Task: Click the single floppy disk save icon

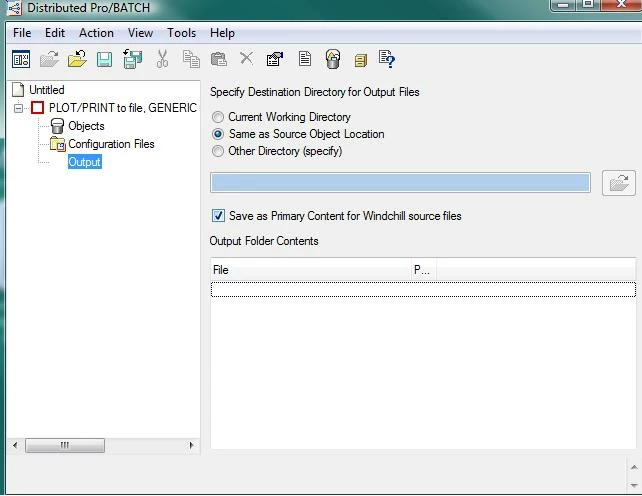Action: click(104, 60)
